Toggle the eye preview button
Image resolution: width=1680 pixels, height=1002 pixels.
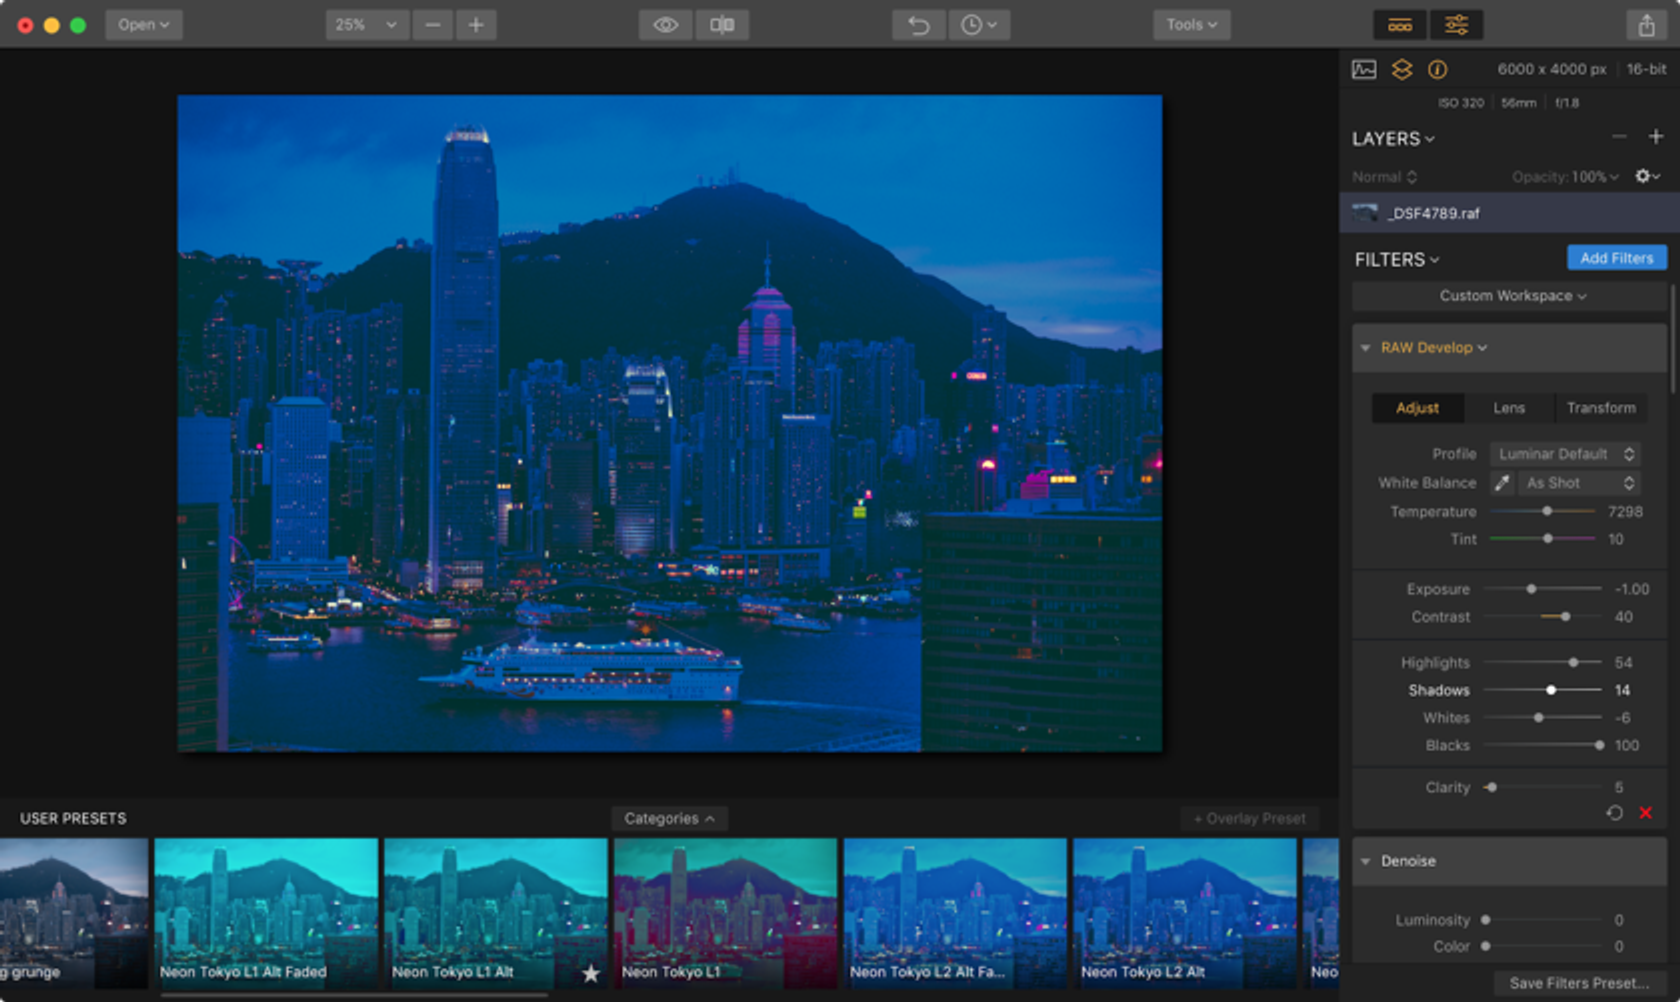pos(665,25)
